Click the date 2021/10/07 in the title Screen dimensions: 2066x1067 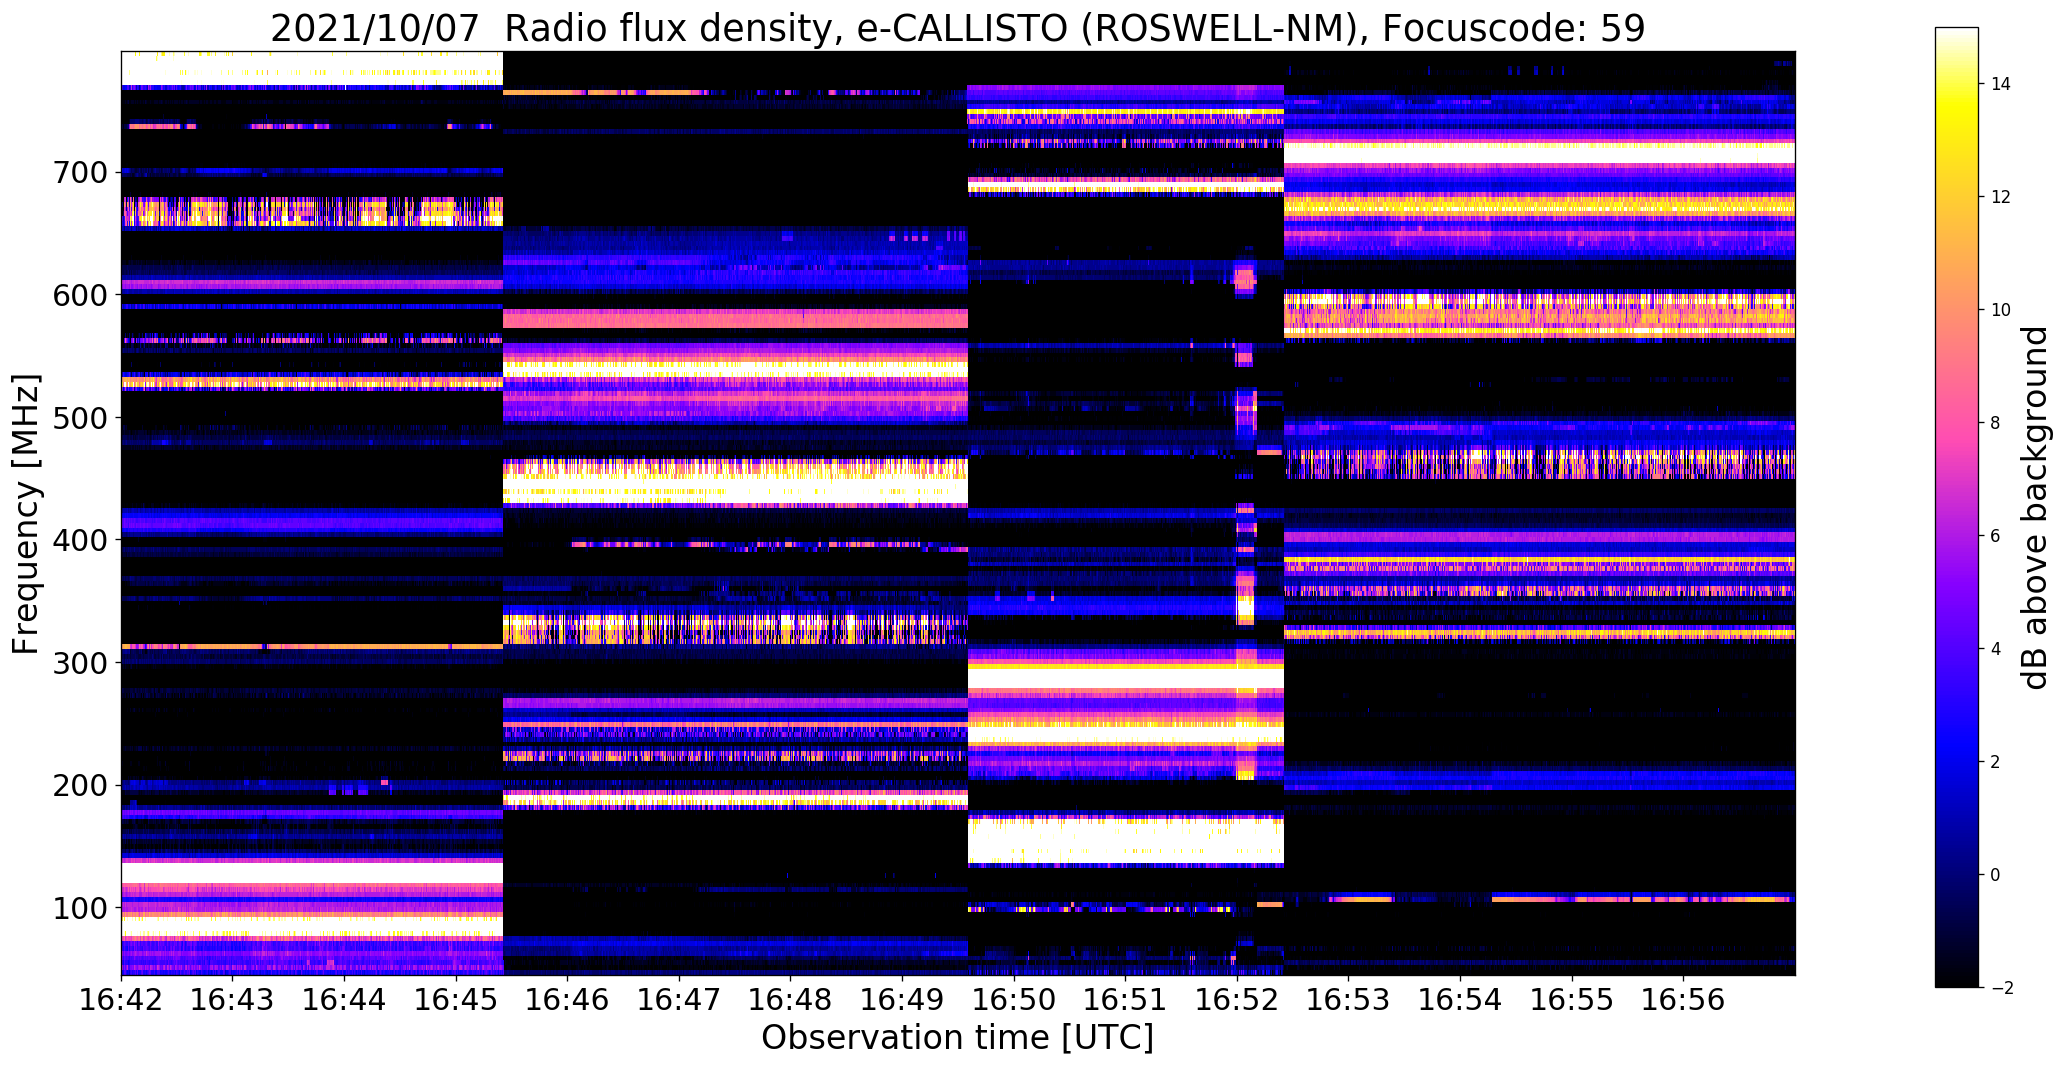click(x=375, y=29)
